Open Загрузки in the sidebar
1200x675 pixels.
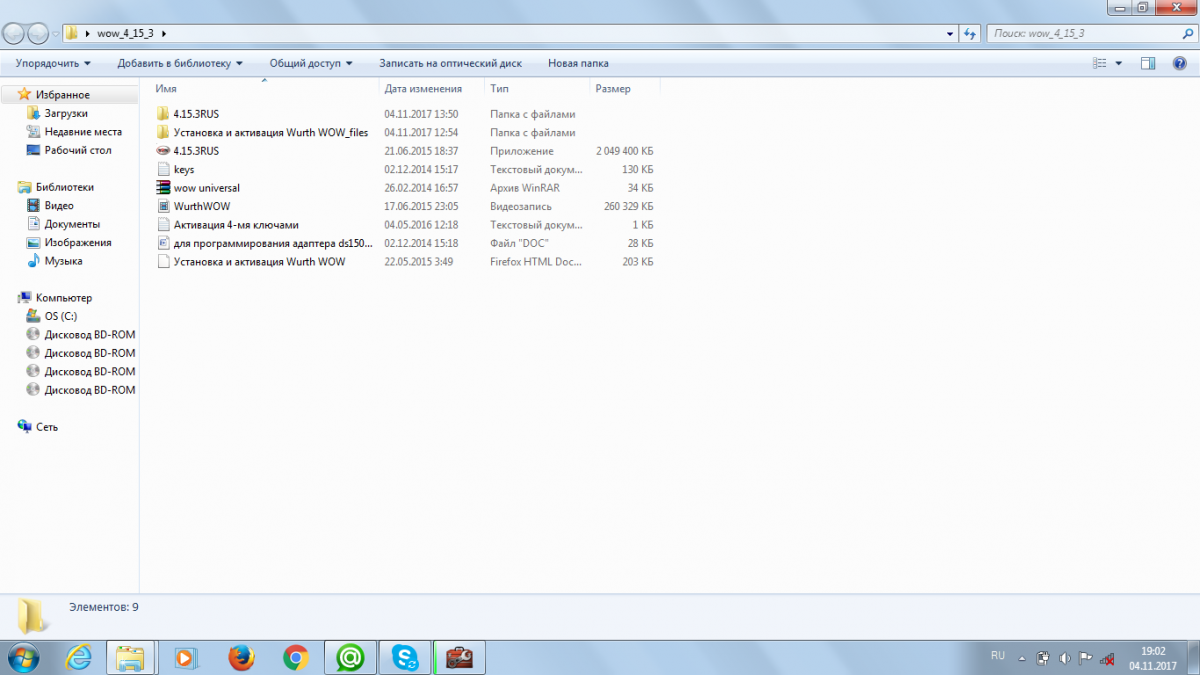point(66,113)
